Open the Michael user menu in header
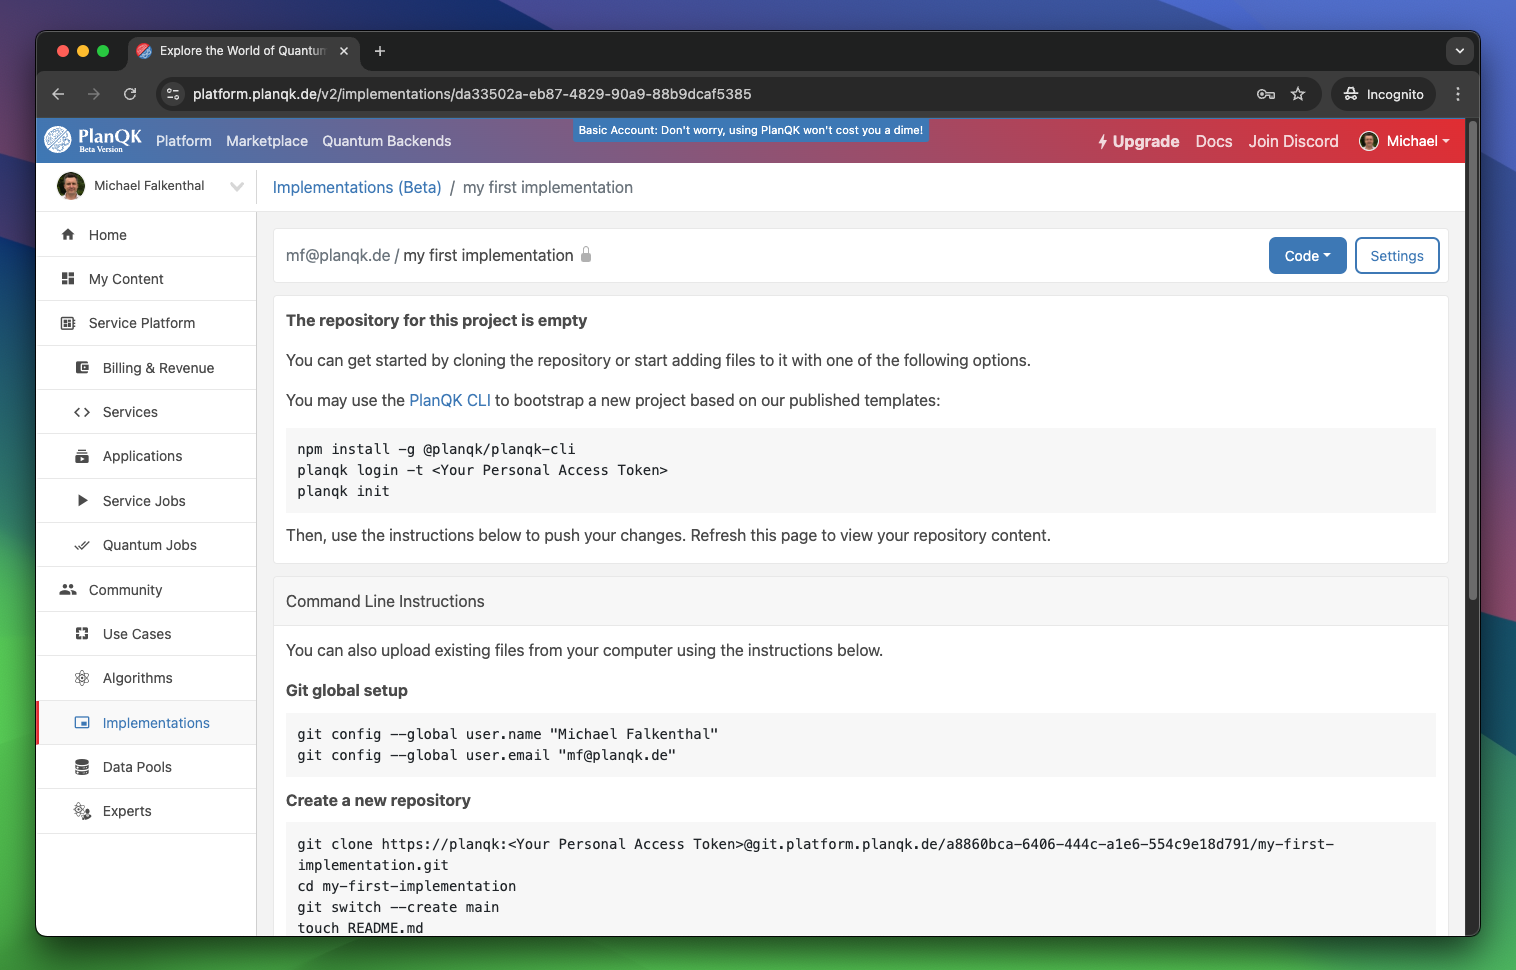1516x970 pixels. pos(1405,141)
